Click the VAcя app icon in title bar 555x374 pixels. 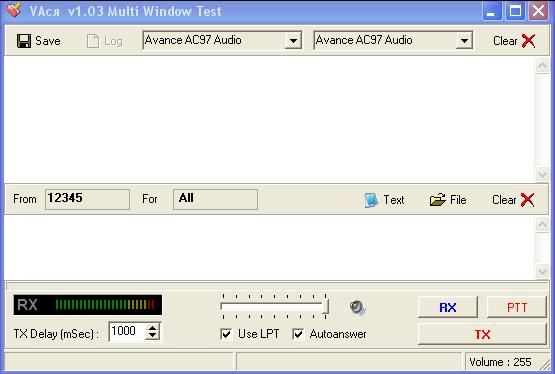coord(14,10)
